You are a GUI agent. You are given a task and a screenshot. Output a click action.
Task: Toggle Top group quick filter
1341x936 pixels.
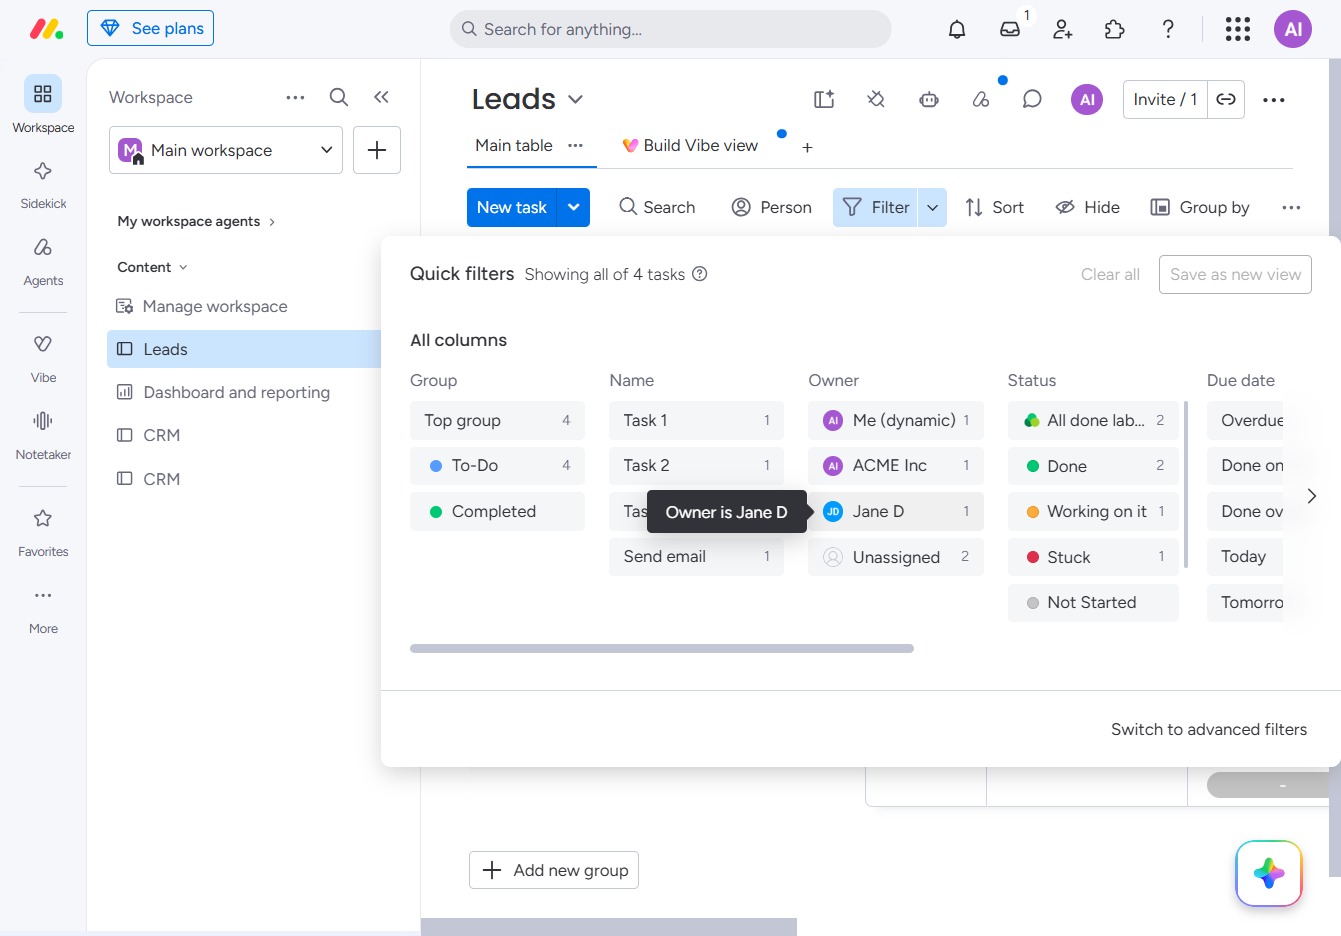pyautogui.click(x=497, y=421)
